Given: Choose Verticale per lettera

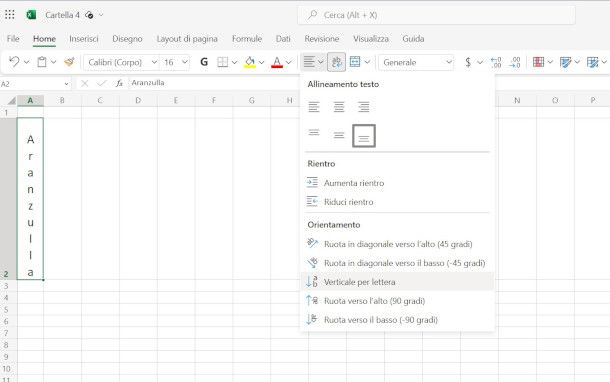Looking at the screenshot, I should coord(397,282).
